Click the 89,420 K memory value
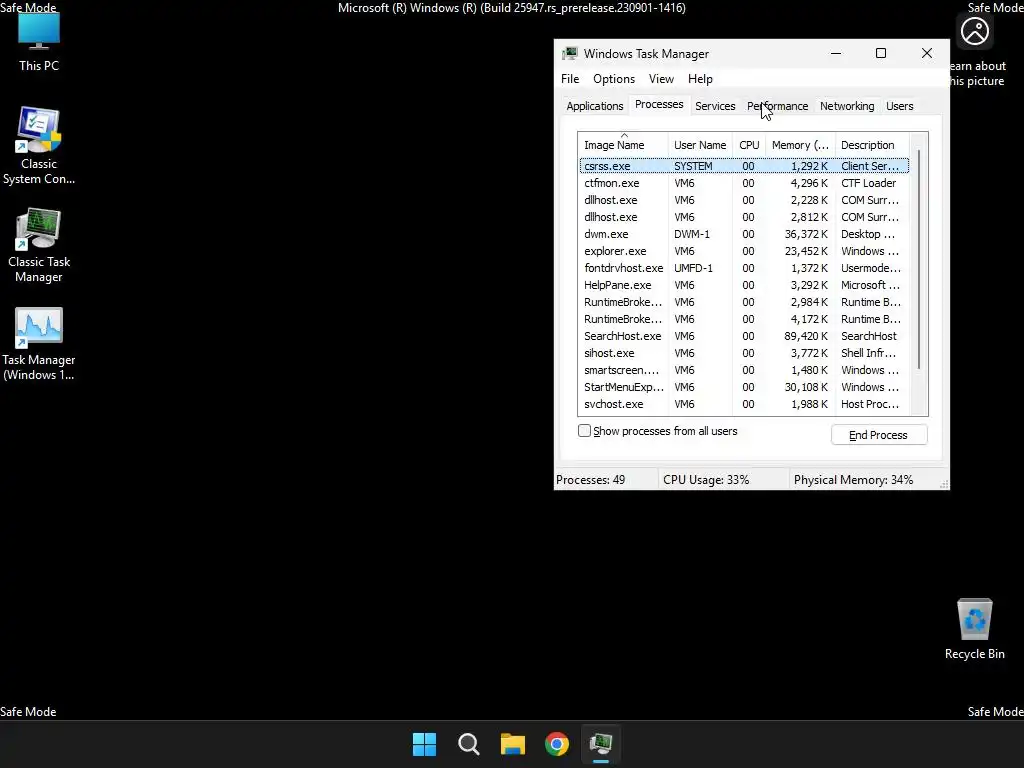 point(806,336)
